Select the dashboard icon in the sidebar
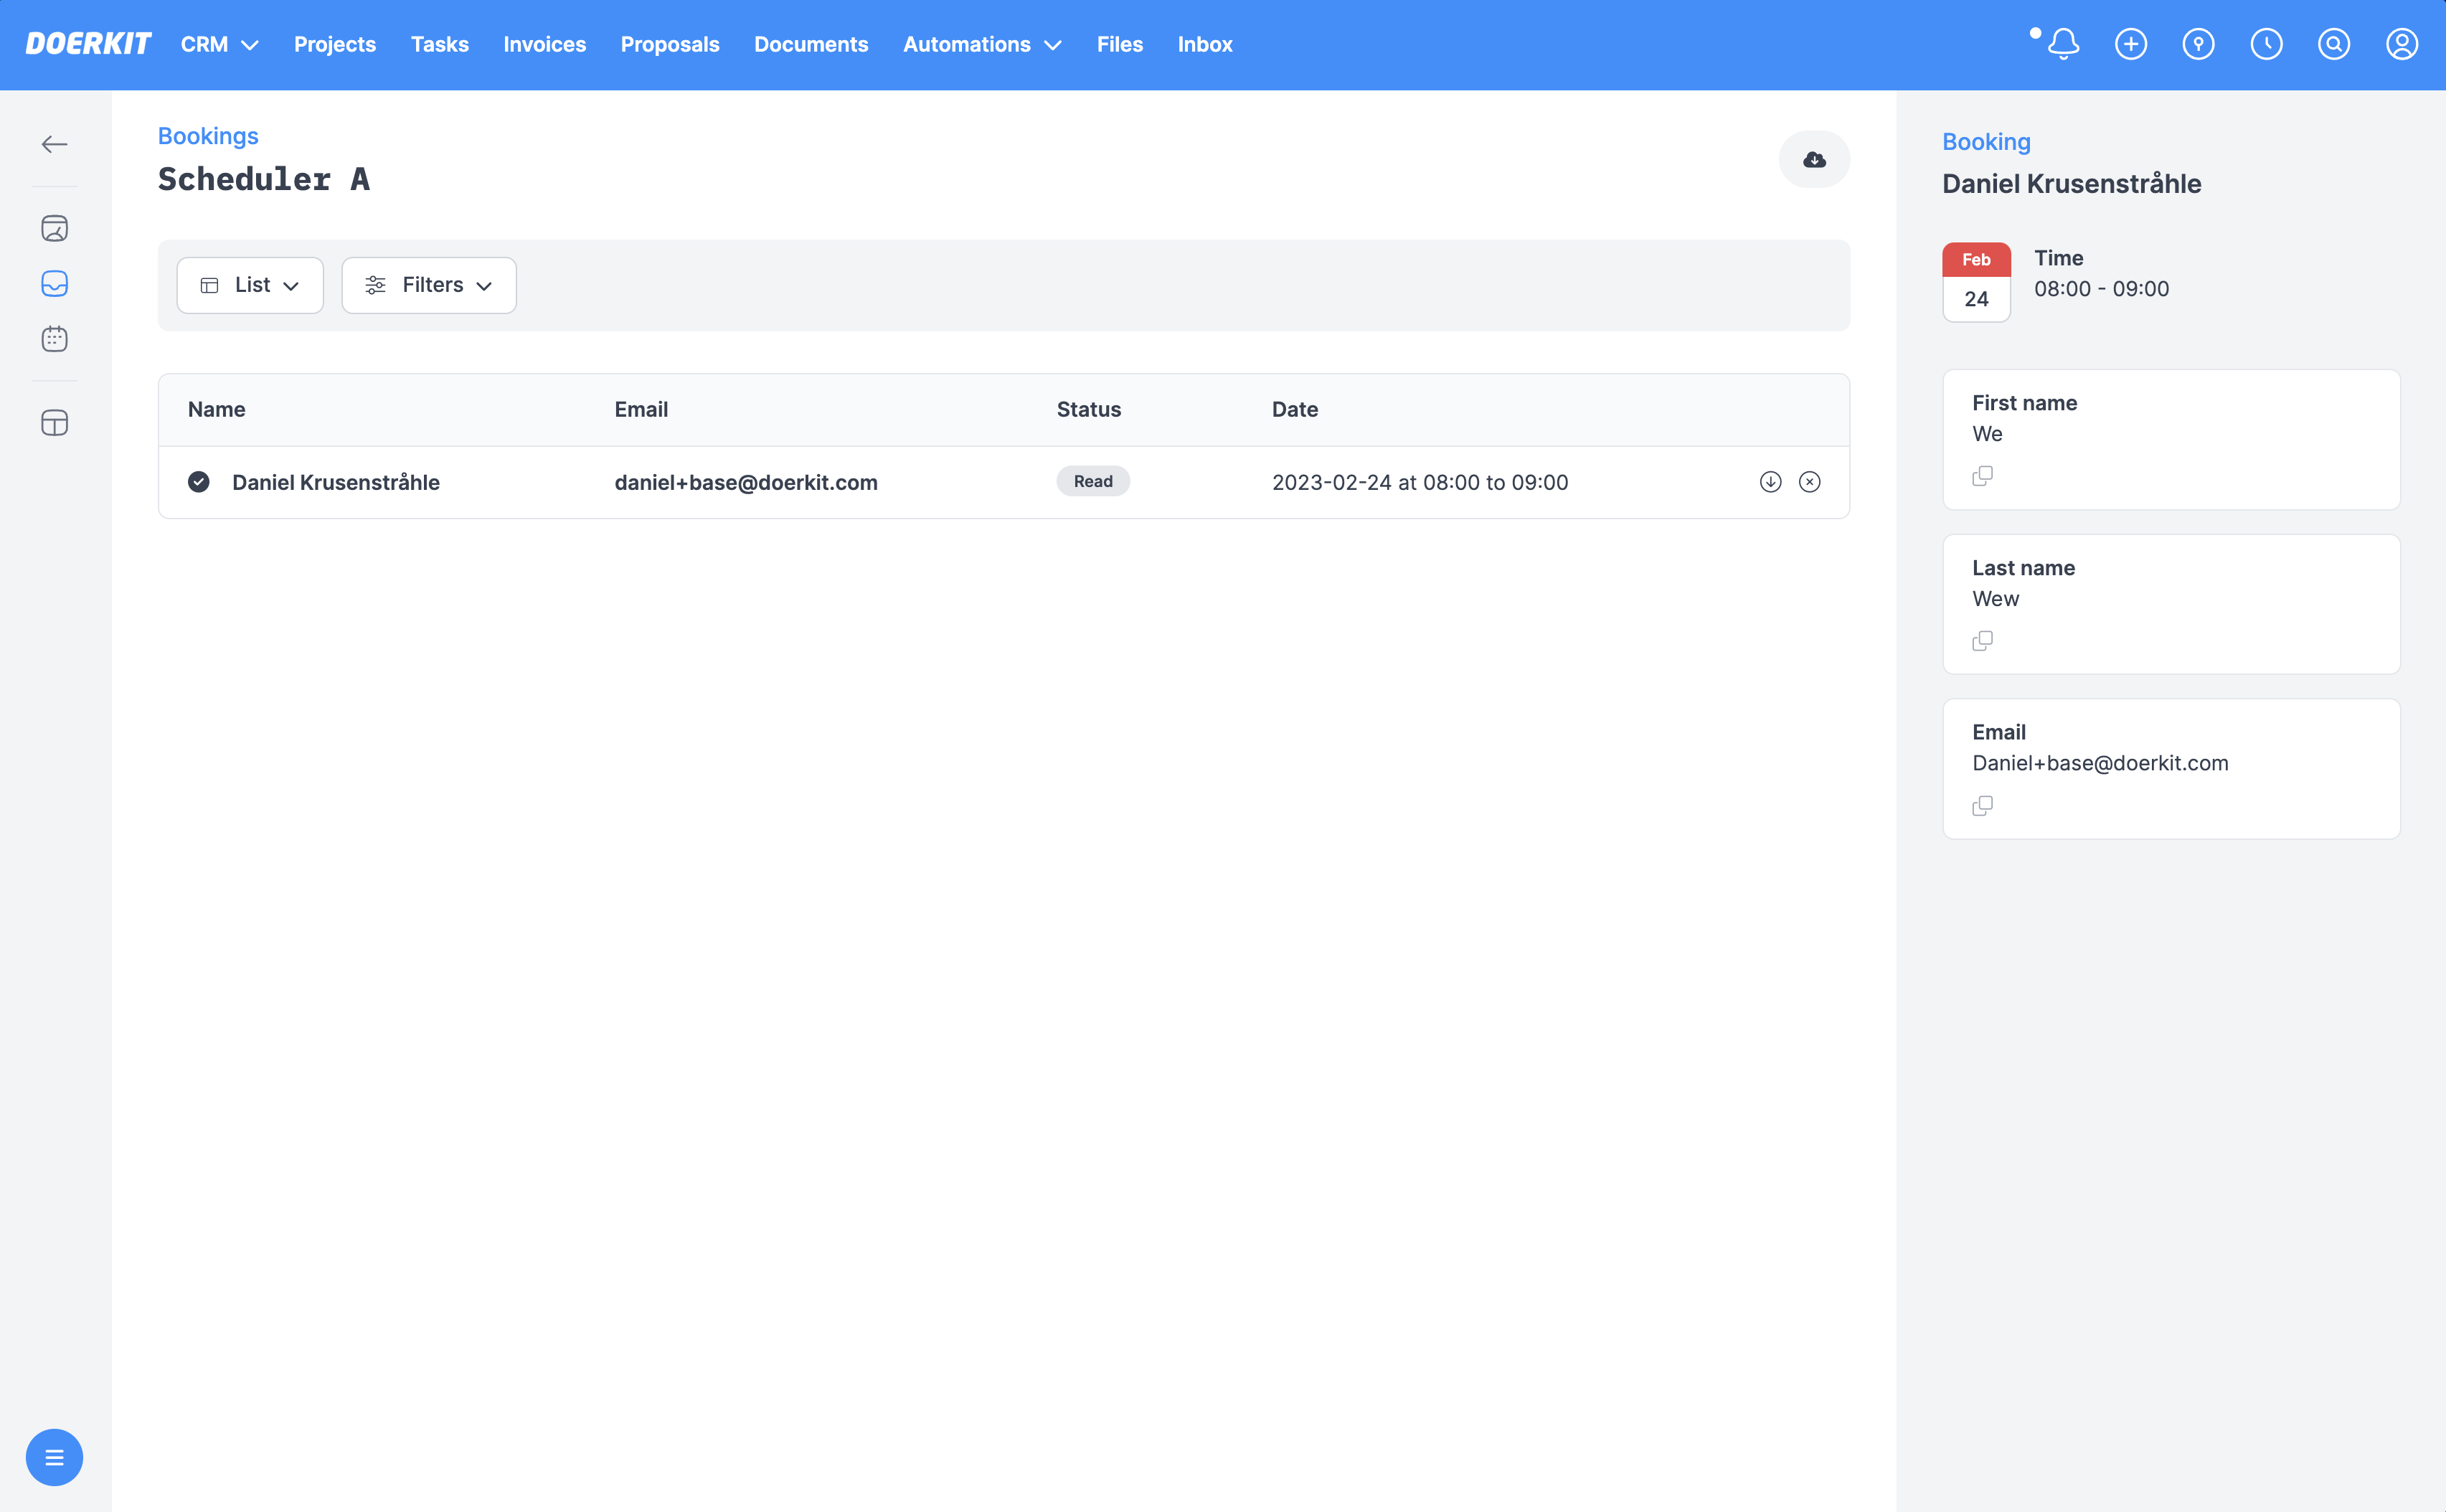Screen dimensions: 2446x1512 (x=55, y=227)
